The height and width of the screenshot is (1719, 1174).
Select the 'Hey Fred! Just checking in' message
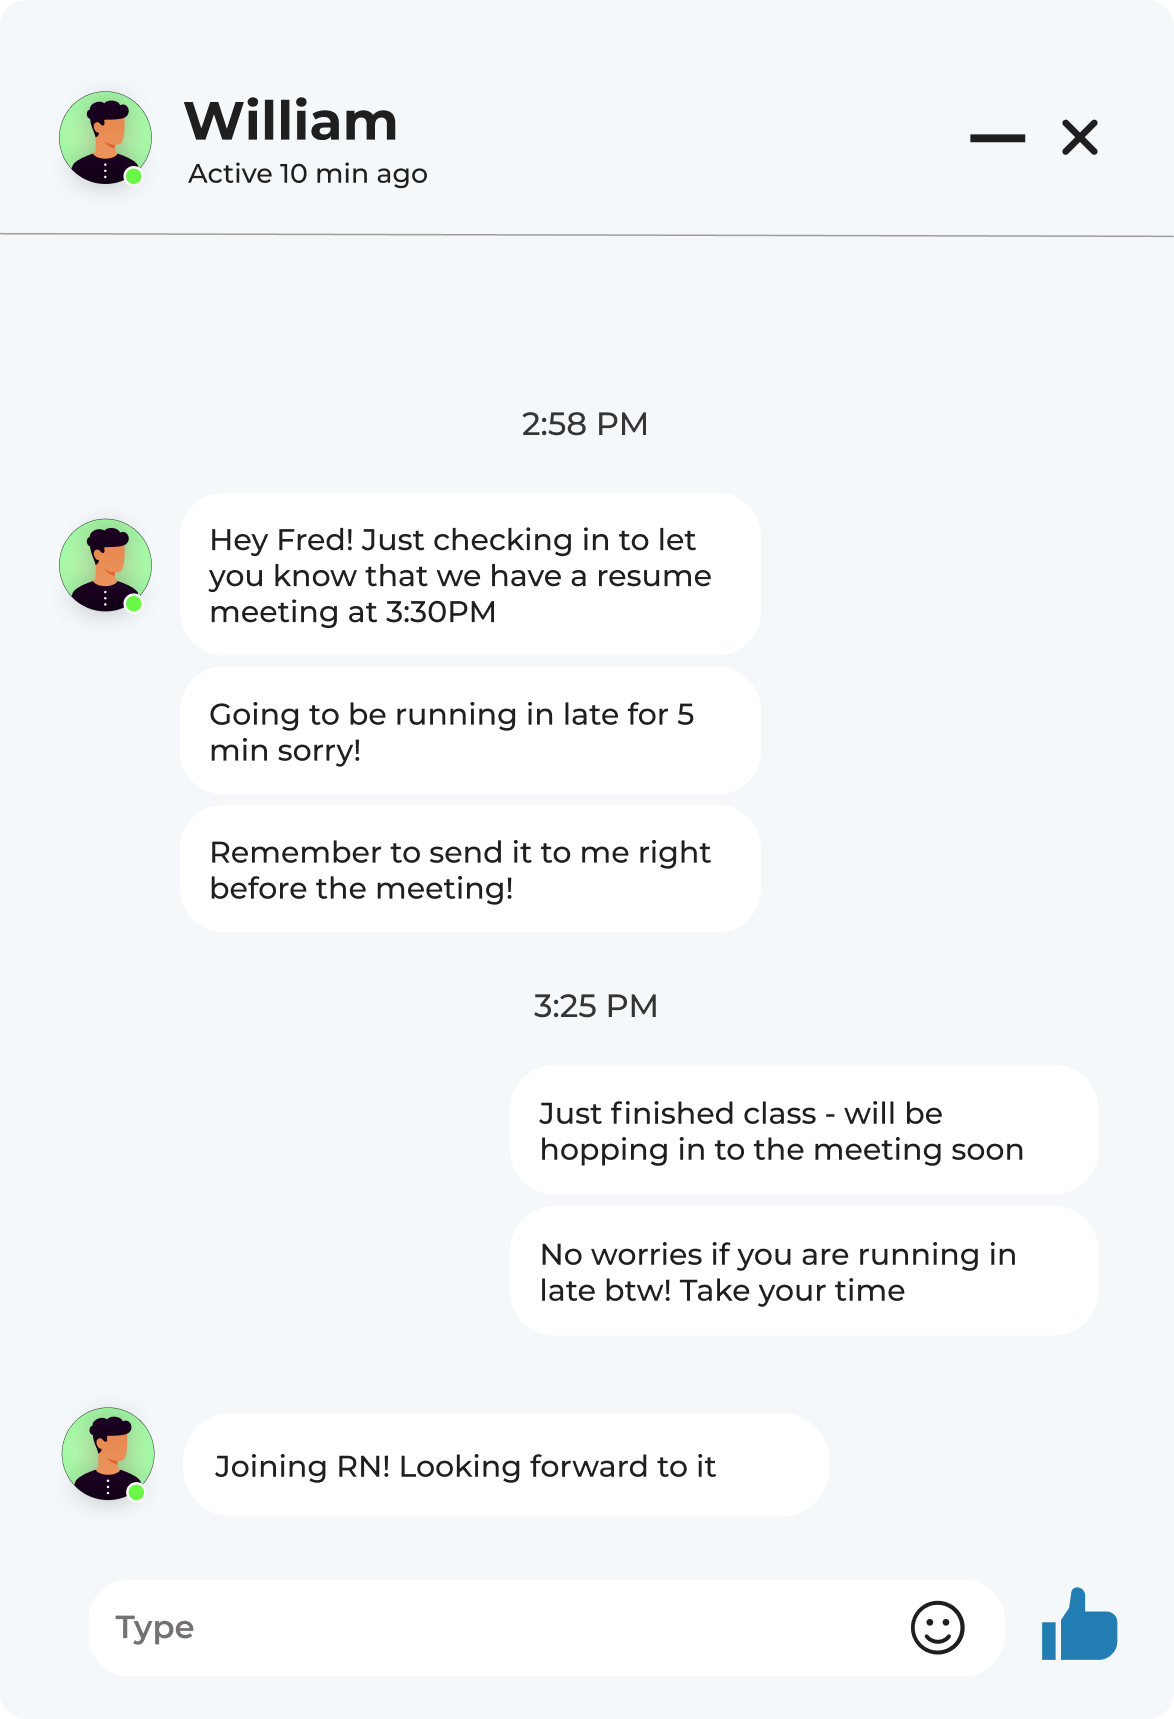(470, 575)
